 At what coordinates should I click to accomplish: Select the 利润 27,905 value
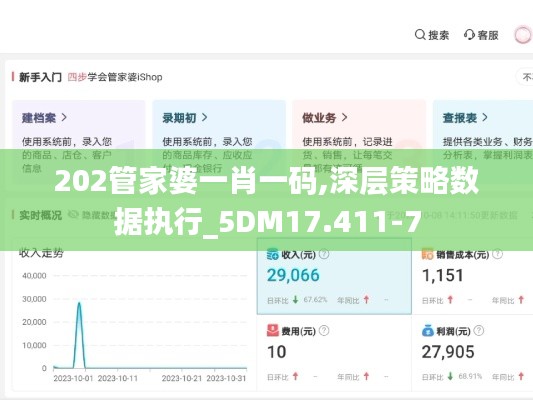point(448,352)
